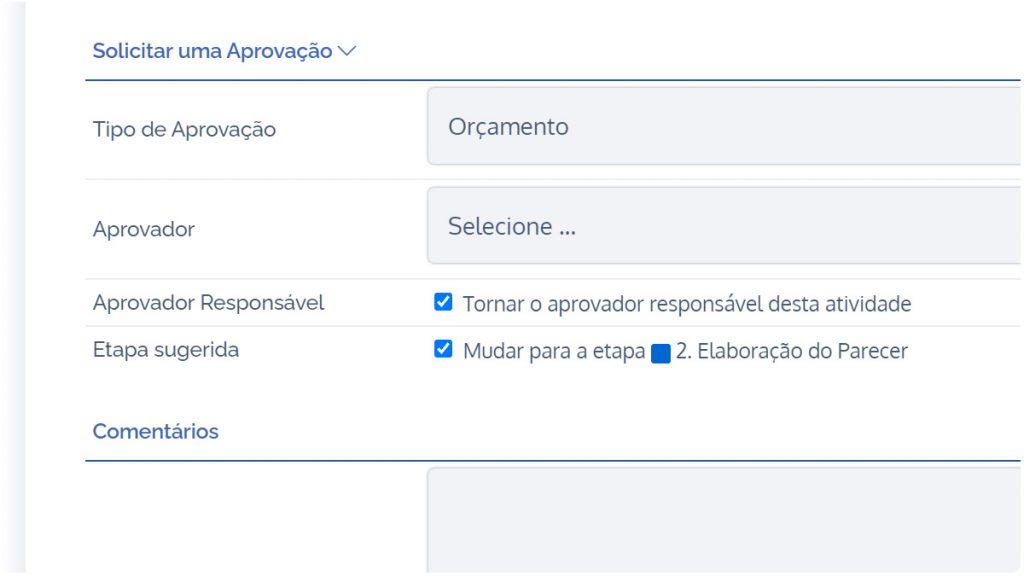This screenshot has height=576, width=1024.
Task: Open the Aprovador Selecione dropdown
Action: (724, 225)
